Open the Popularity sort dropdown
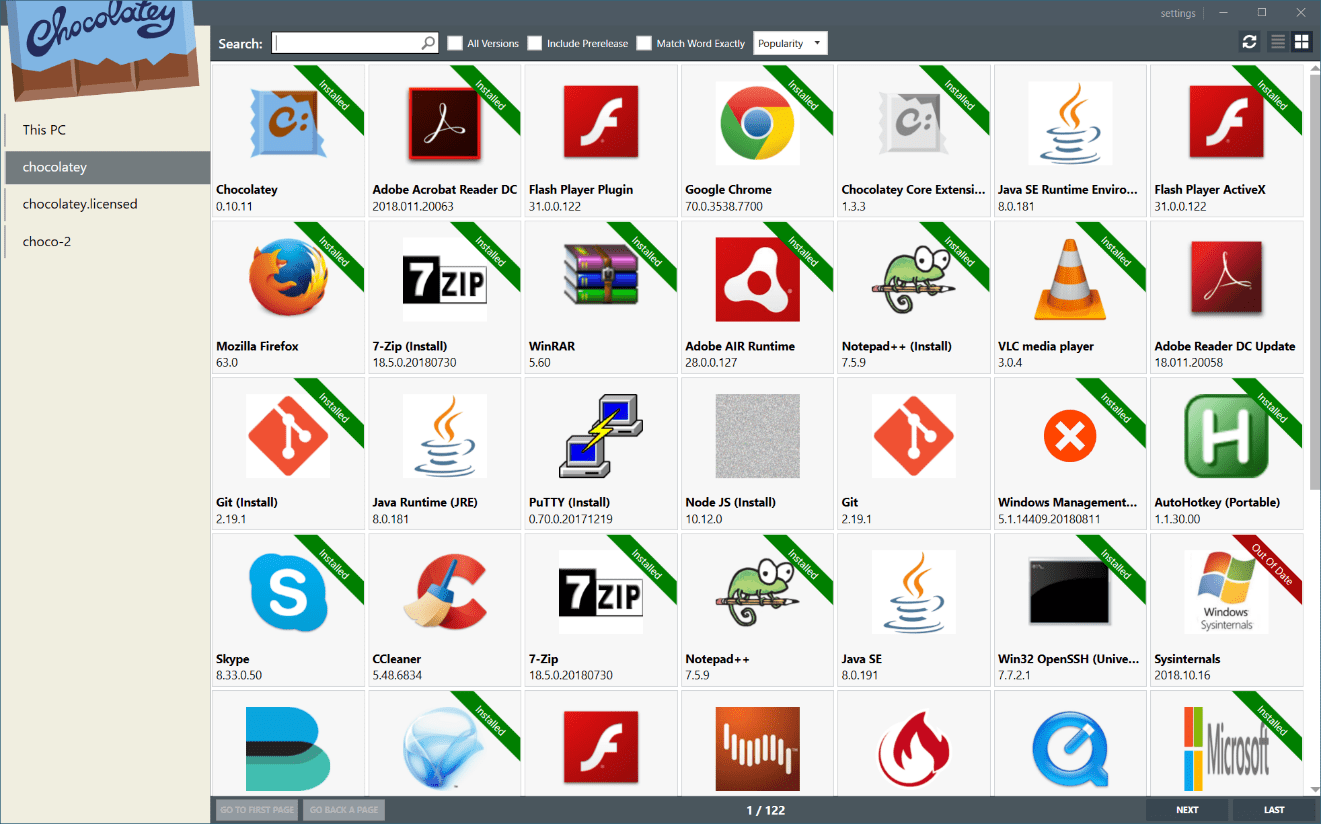Image resolution: width=1321 pixels, height=824 pixels. (790, 43)
